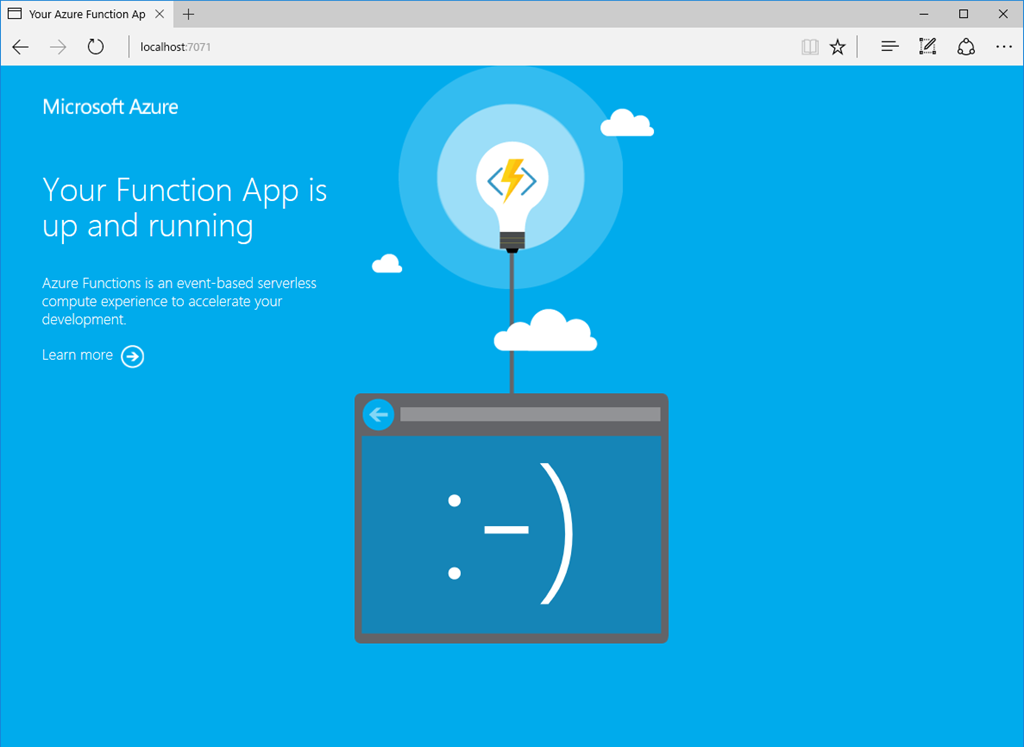Open the Hub three-lines icon
This screenshot has width=1024, height=747.
pyautogui.click(x=889, y=46)
